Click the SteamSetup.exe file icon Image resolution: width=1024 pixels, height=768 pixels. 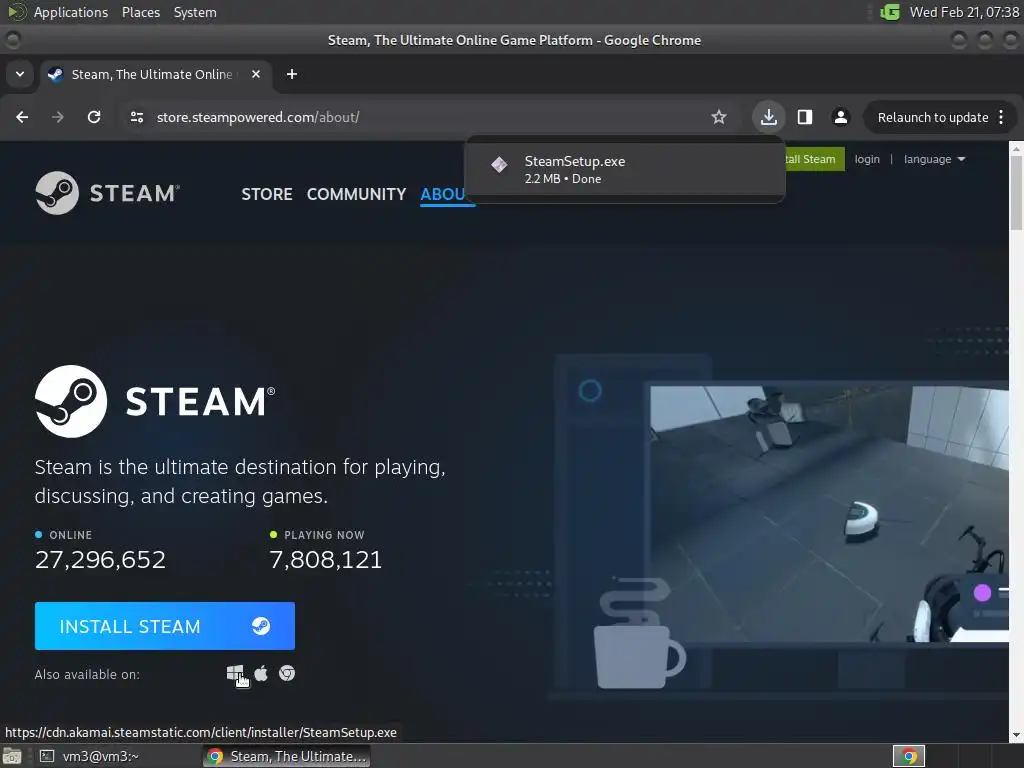tap(499, 165)
